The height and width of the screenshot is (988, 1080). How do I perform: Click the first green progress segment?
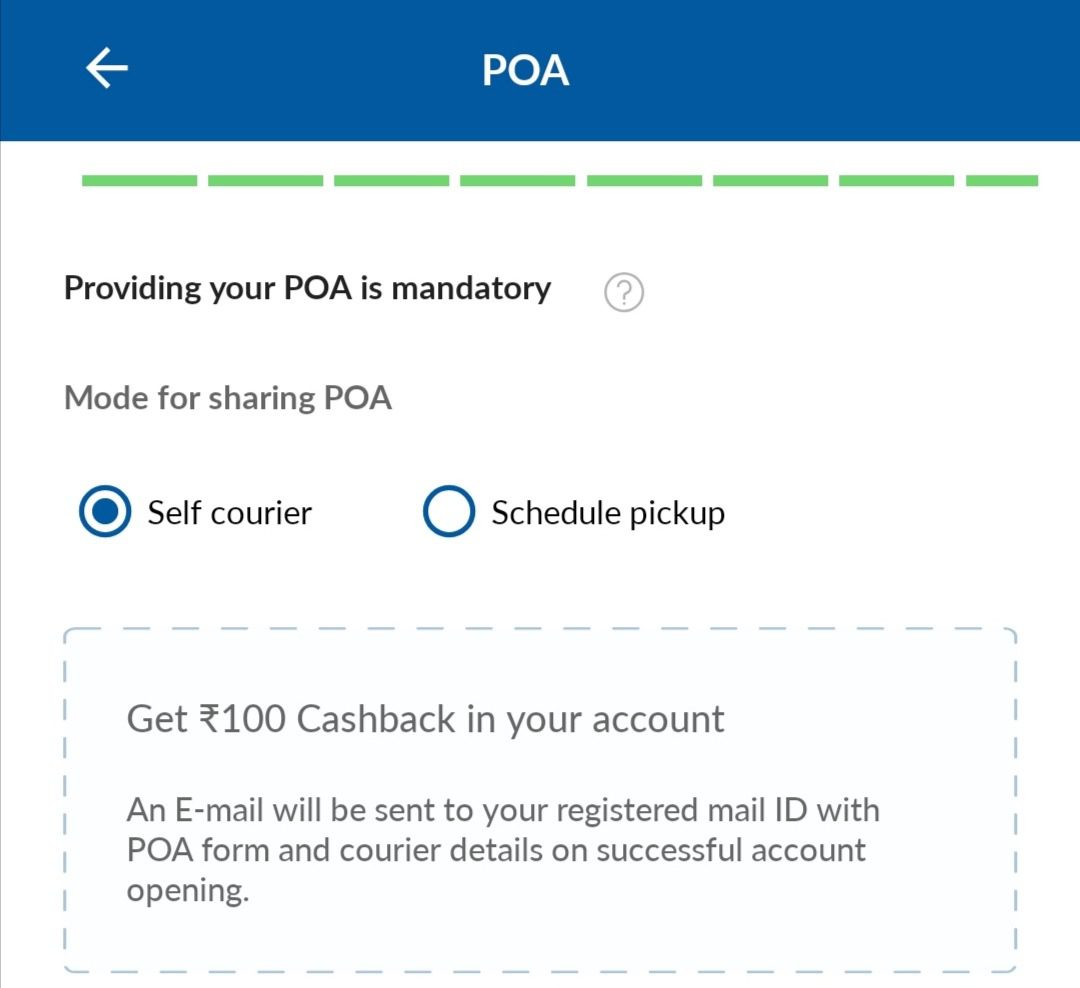(x=139, y=181)
